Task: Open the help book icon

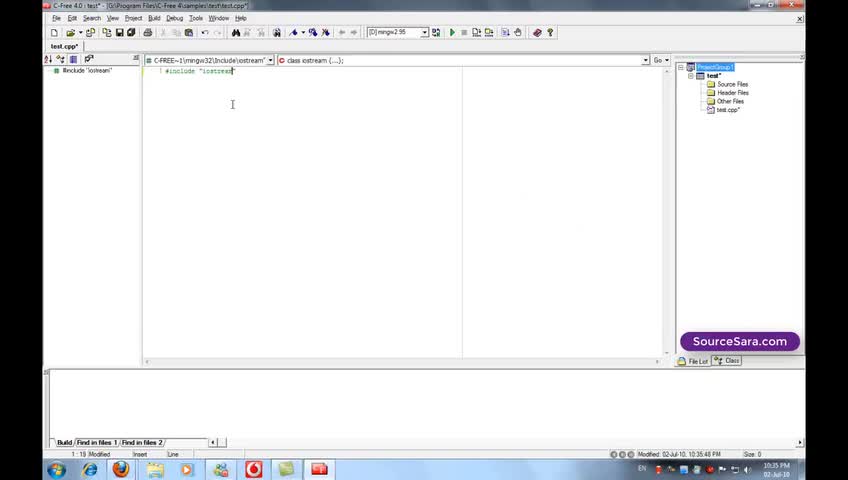Action: pos(537,32)
